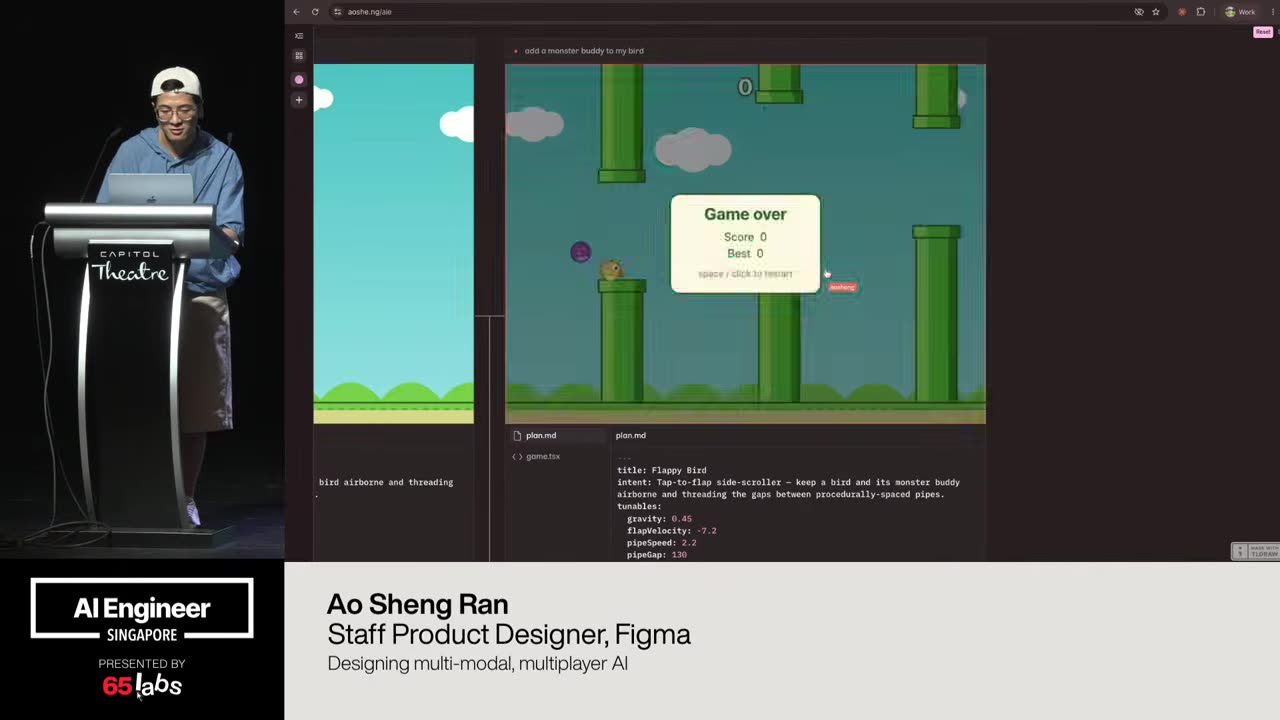Add new item with plus icon
1280x720 pixels.
(x=299, y=100)
